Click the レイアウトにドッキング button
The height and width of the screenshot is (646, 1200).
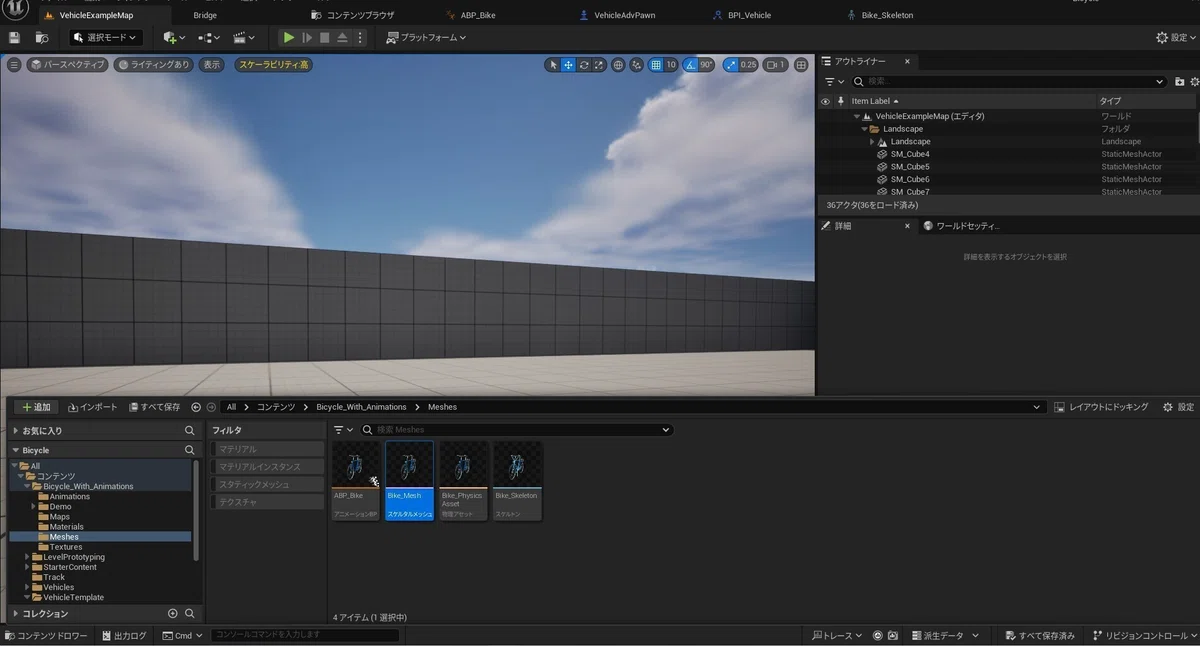[1101, 407]
